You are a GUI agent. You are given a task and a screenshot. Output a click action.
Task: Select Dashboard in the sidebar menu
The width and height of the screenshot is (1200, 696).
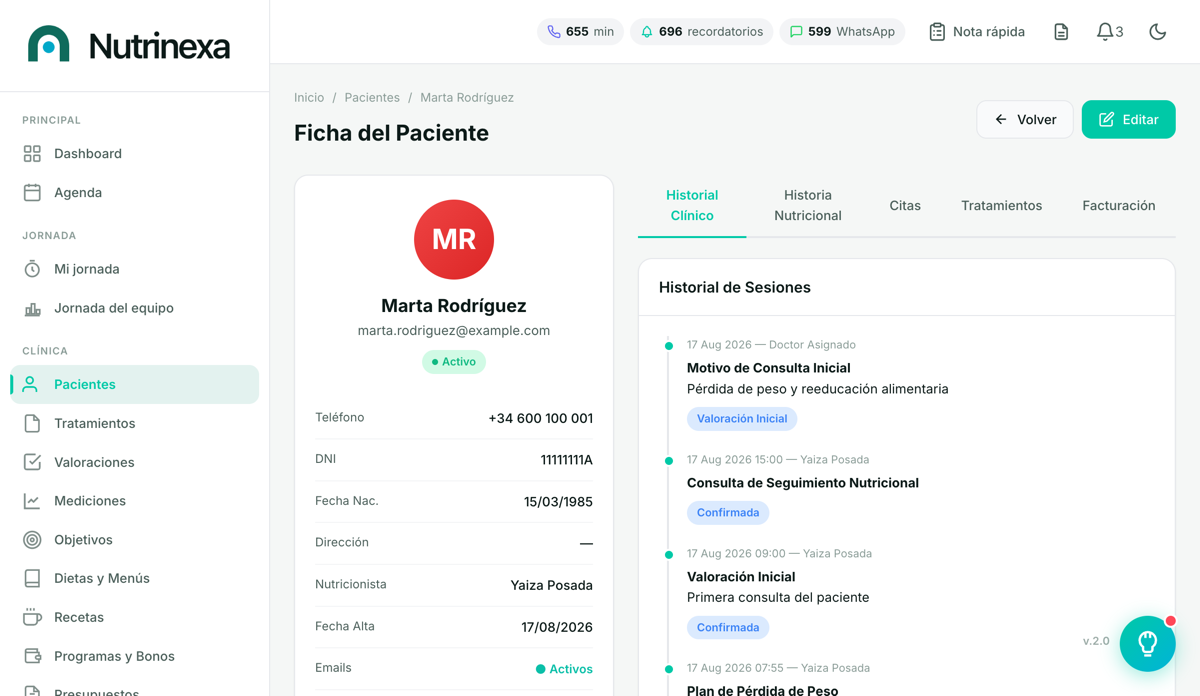pyautogui.click(x=135, y=154)
